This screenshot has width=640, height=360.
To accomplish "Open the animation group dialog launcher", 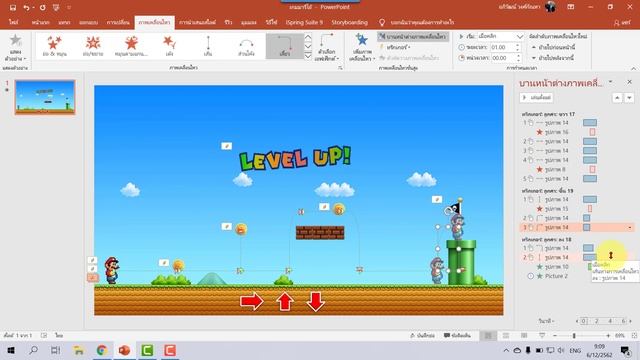I will (340, 68).
